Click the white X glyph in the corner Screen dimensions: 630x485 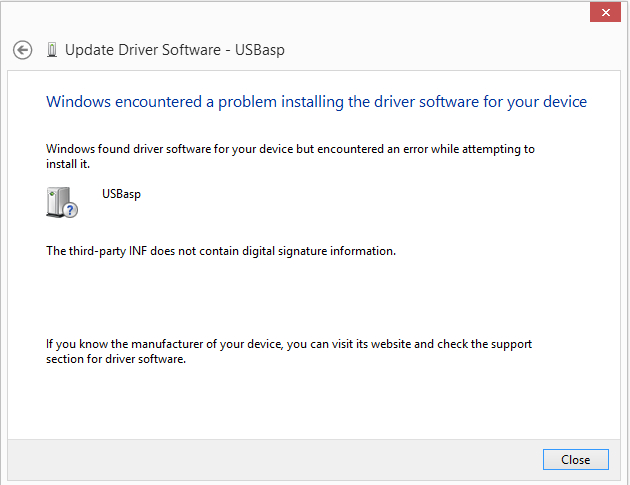tap(606, 12)
